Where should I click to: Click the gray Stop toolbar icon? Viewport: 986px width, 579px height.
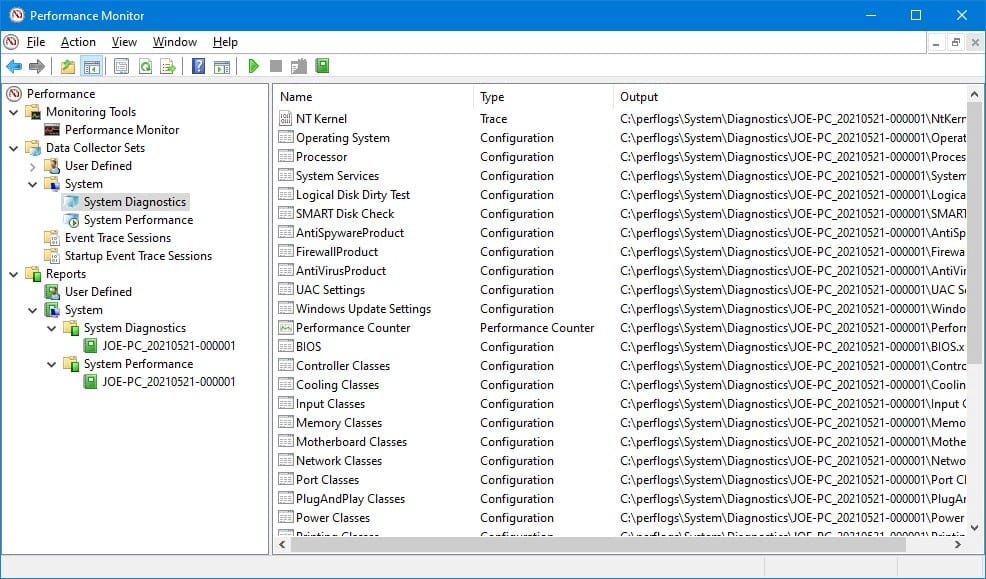pos(274,66)
